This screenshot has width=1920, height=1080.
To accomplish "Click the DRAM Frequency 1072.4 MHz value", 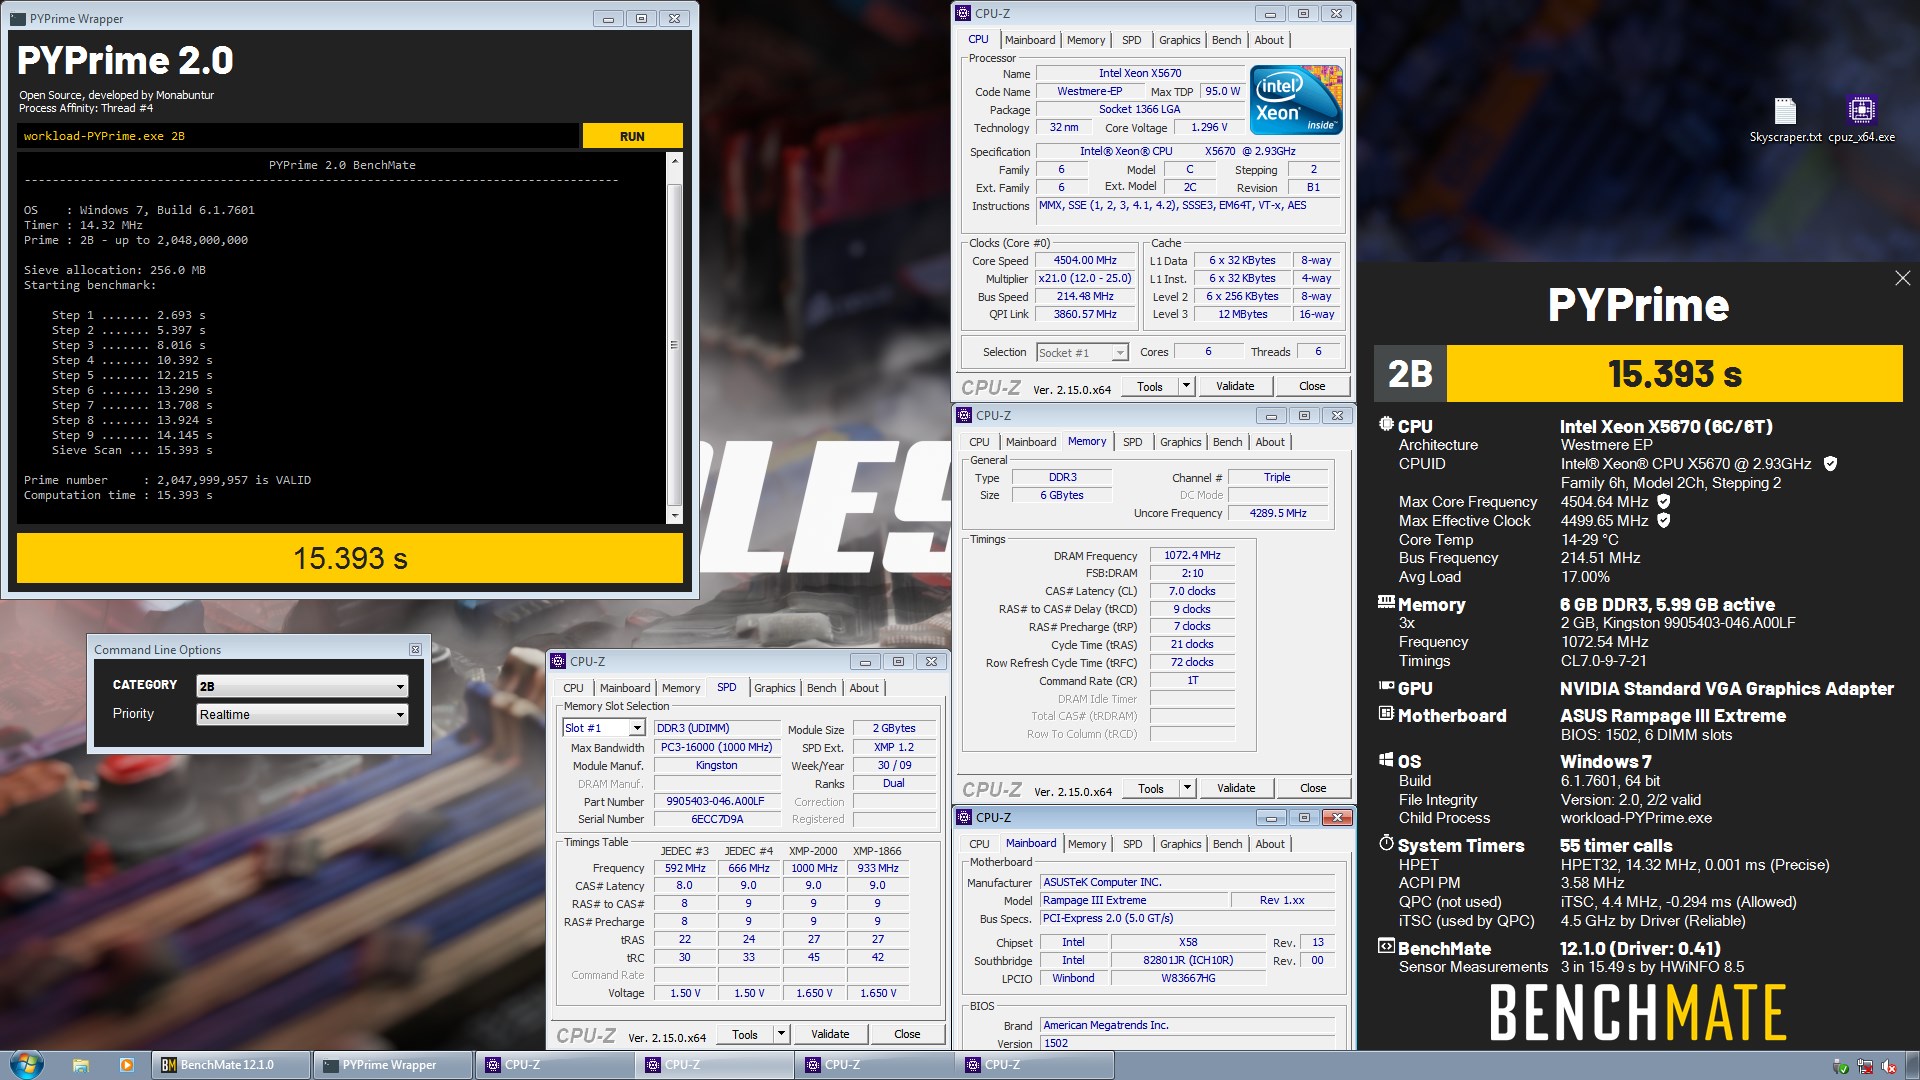I will 1192,555.
